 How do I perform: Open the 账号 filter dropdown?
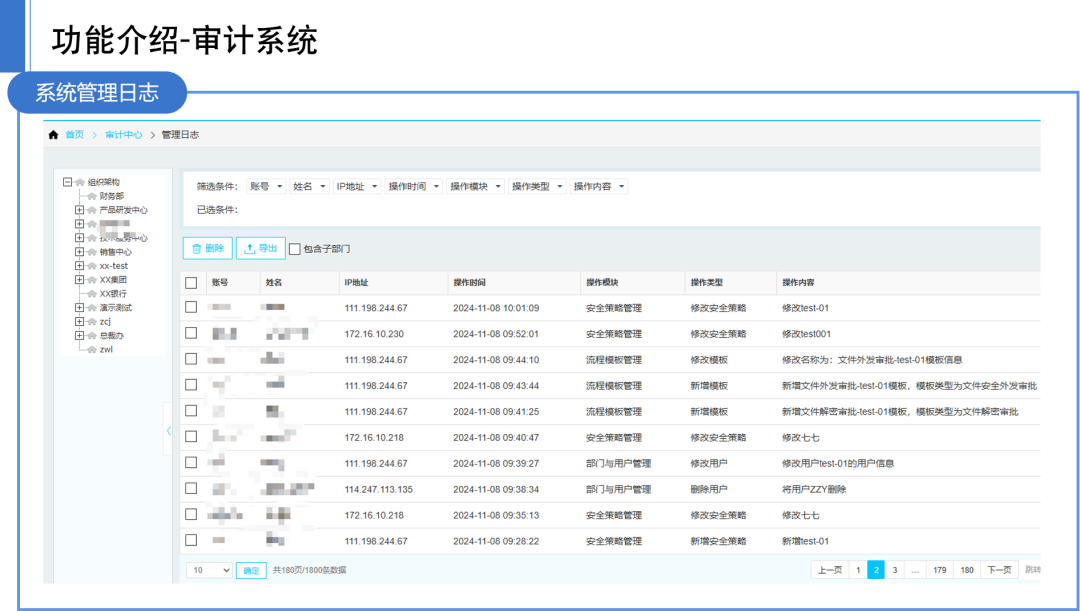(x=267, y=187)
